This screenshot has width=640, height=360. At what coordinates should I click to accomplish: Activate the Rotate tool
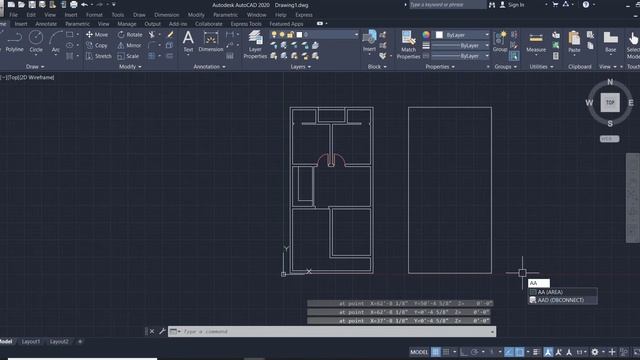tap(130, 35)
